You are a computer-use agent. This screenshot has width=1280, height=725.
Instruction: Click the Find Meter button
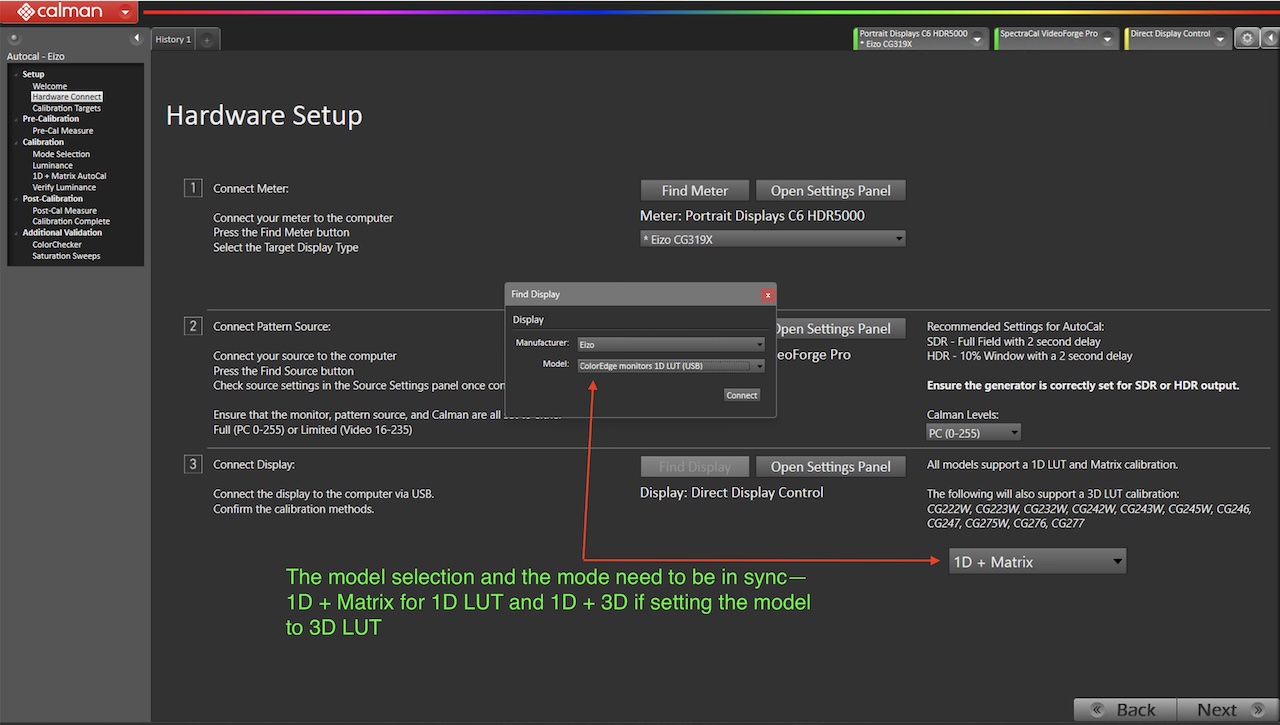pyautogui.click(x=695, y=191)
